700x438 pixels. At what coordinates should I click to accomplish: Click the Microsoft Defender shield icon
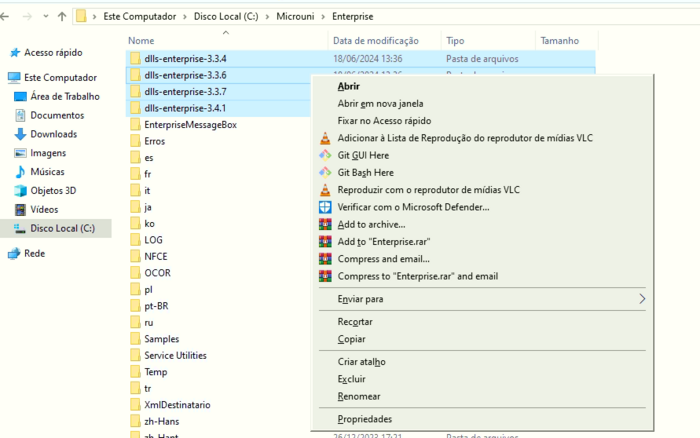(x=325, y=207)
